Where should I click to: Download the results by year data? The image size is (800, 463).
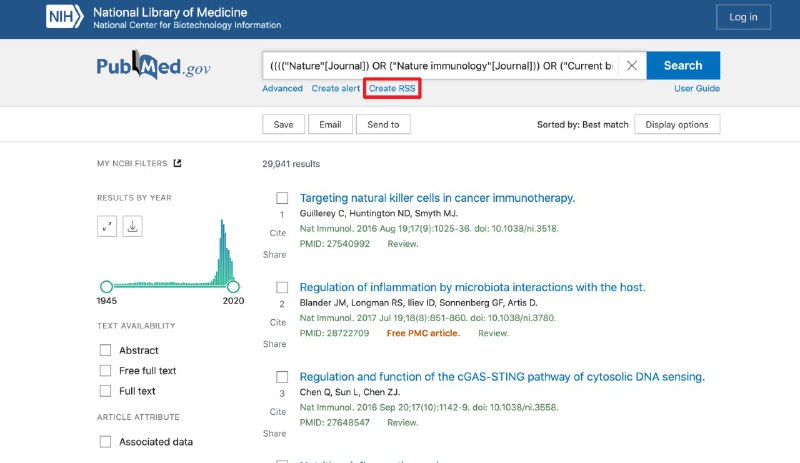coord(133,227)
